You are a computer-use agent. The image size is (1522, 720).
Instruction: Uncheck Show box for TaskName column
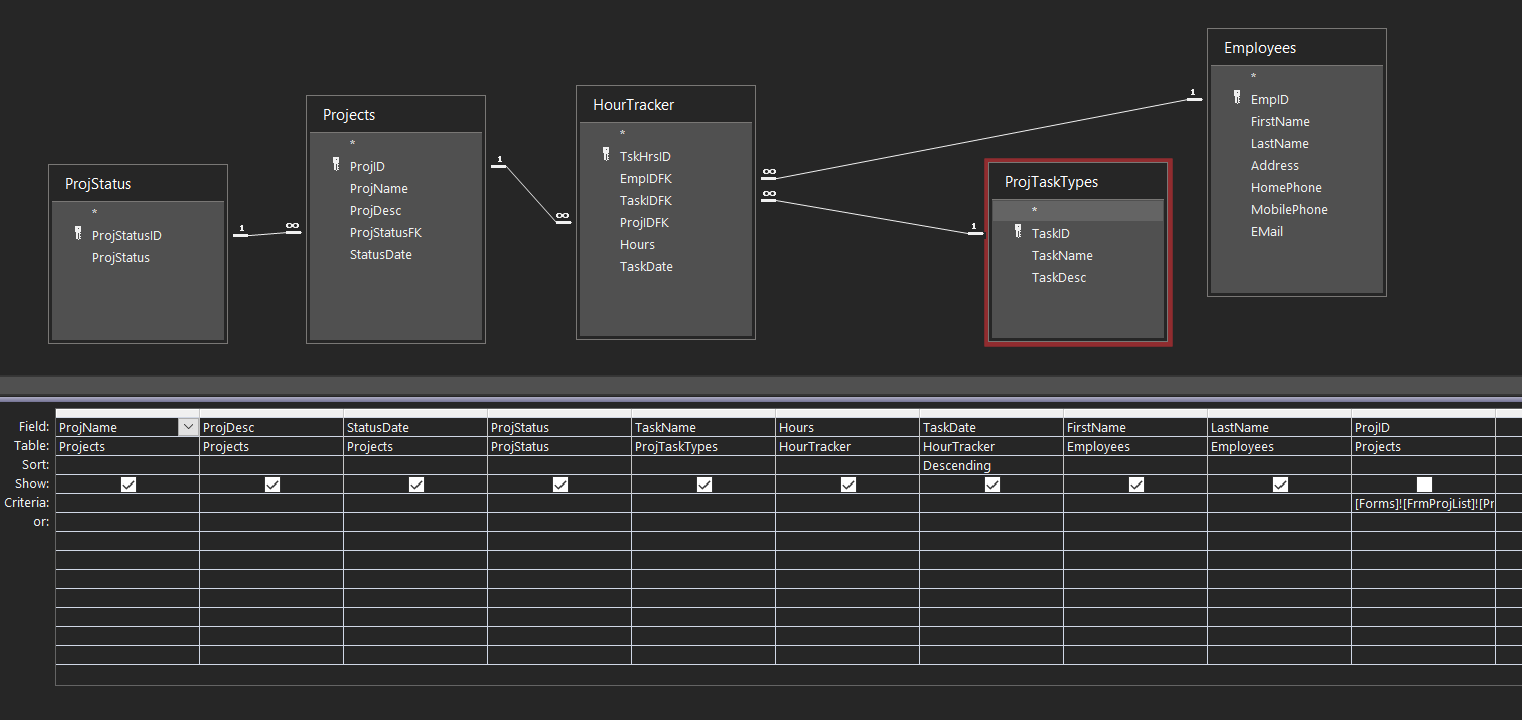pos(704,484)
